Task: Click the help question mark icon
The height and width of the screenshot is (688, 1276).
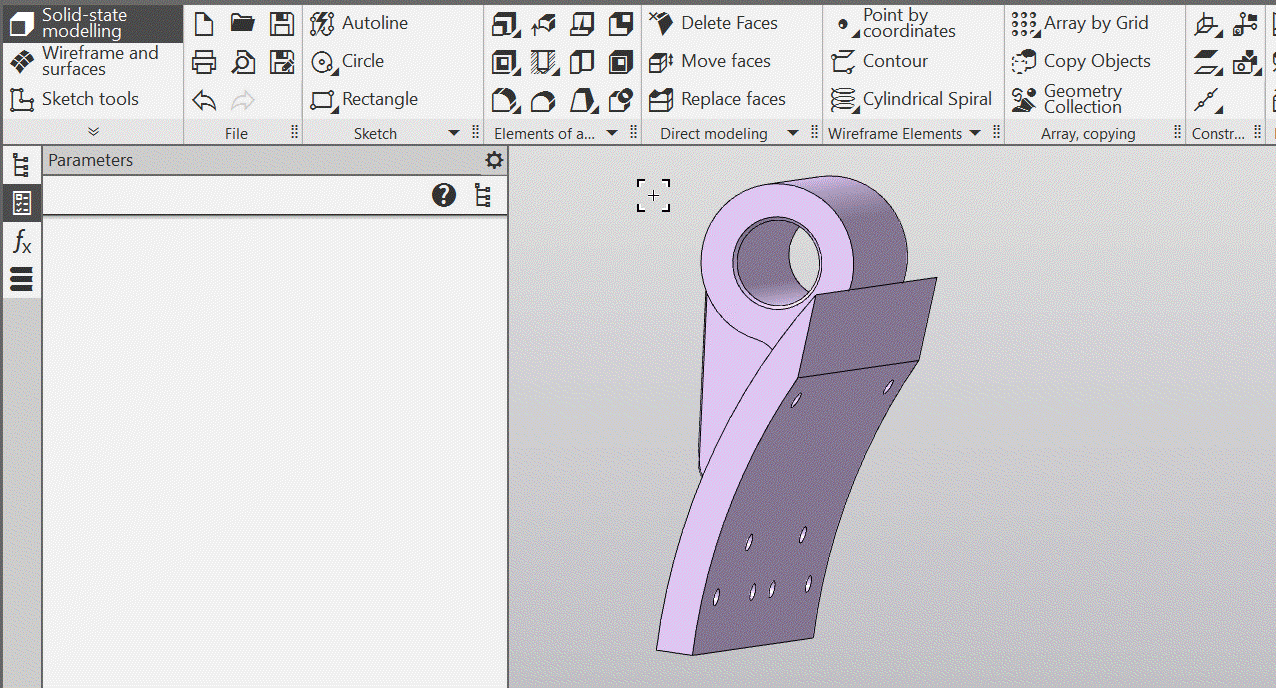Action: pyautogui.click(x=444, y=195)
